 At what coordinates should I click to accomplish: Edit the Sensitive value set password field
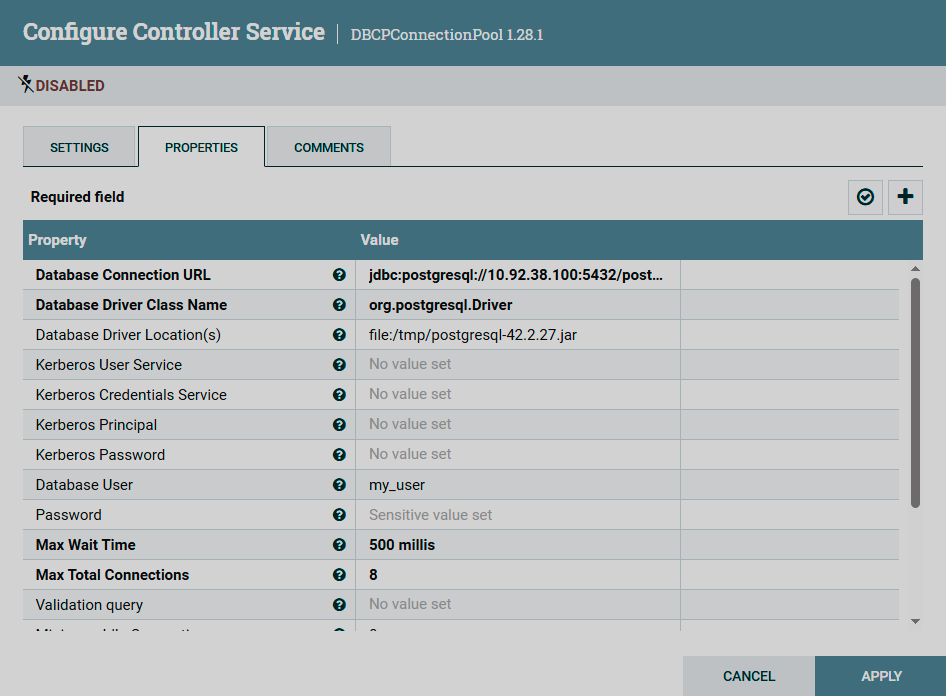point(518,515)
